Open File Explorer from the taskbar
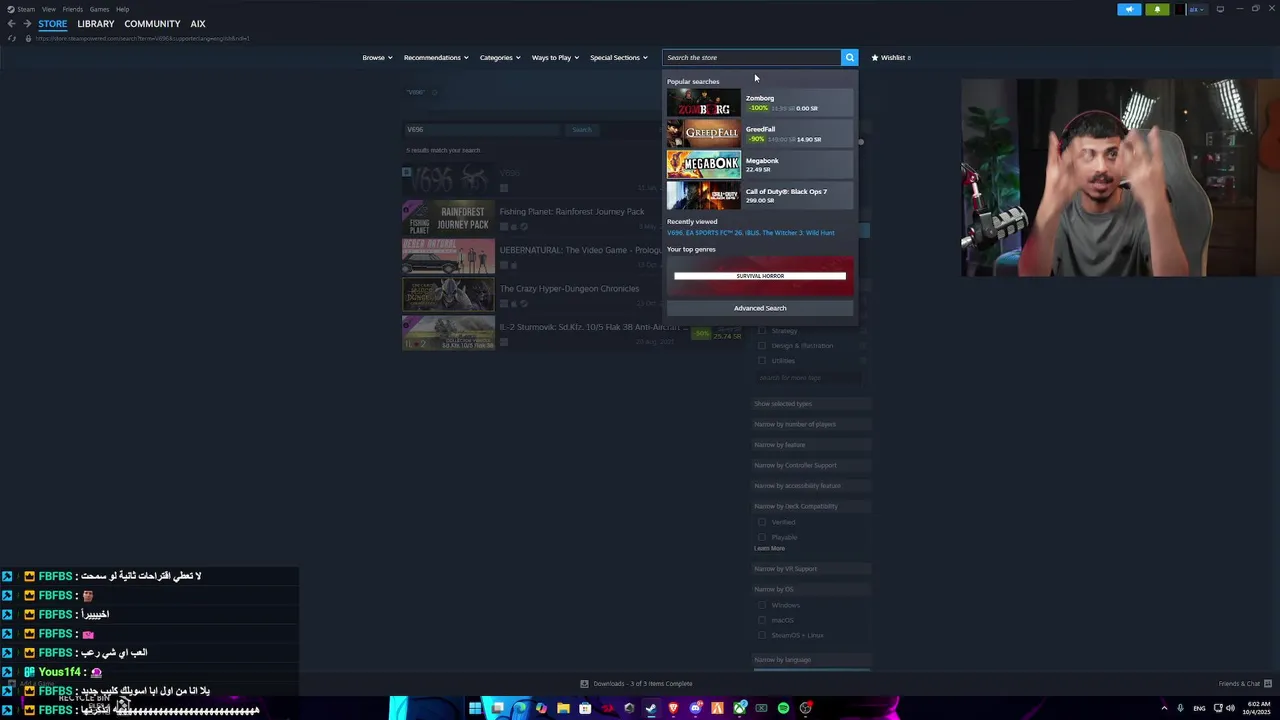The image size is (1280, 720). point(563,708)
